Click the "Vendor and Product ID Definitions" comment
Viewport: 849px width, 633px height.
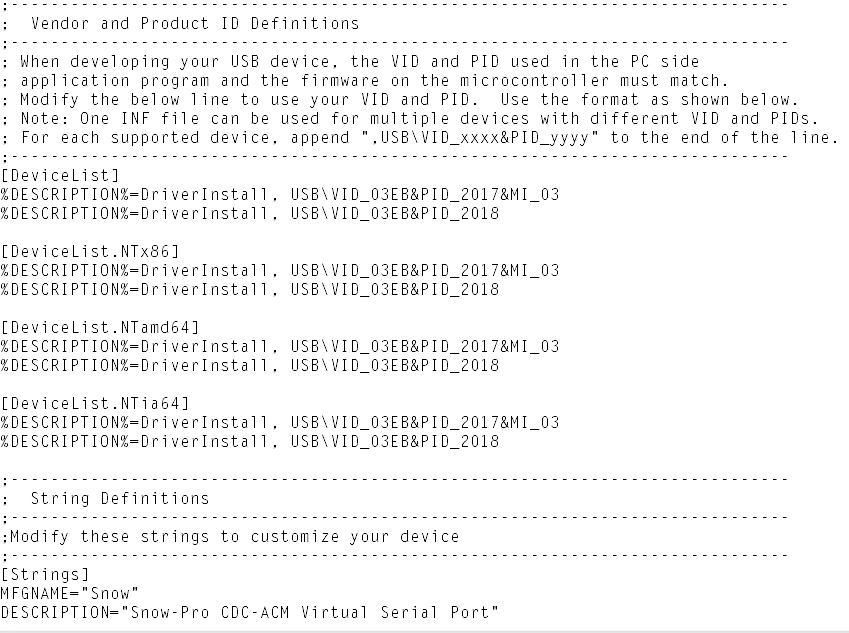(195, 23)
